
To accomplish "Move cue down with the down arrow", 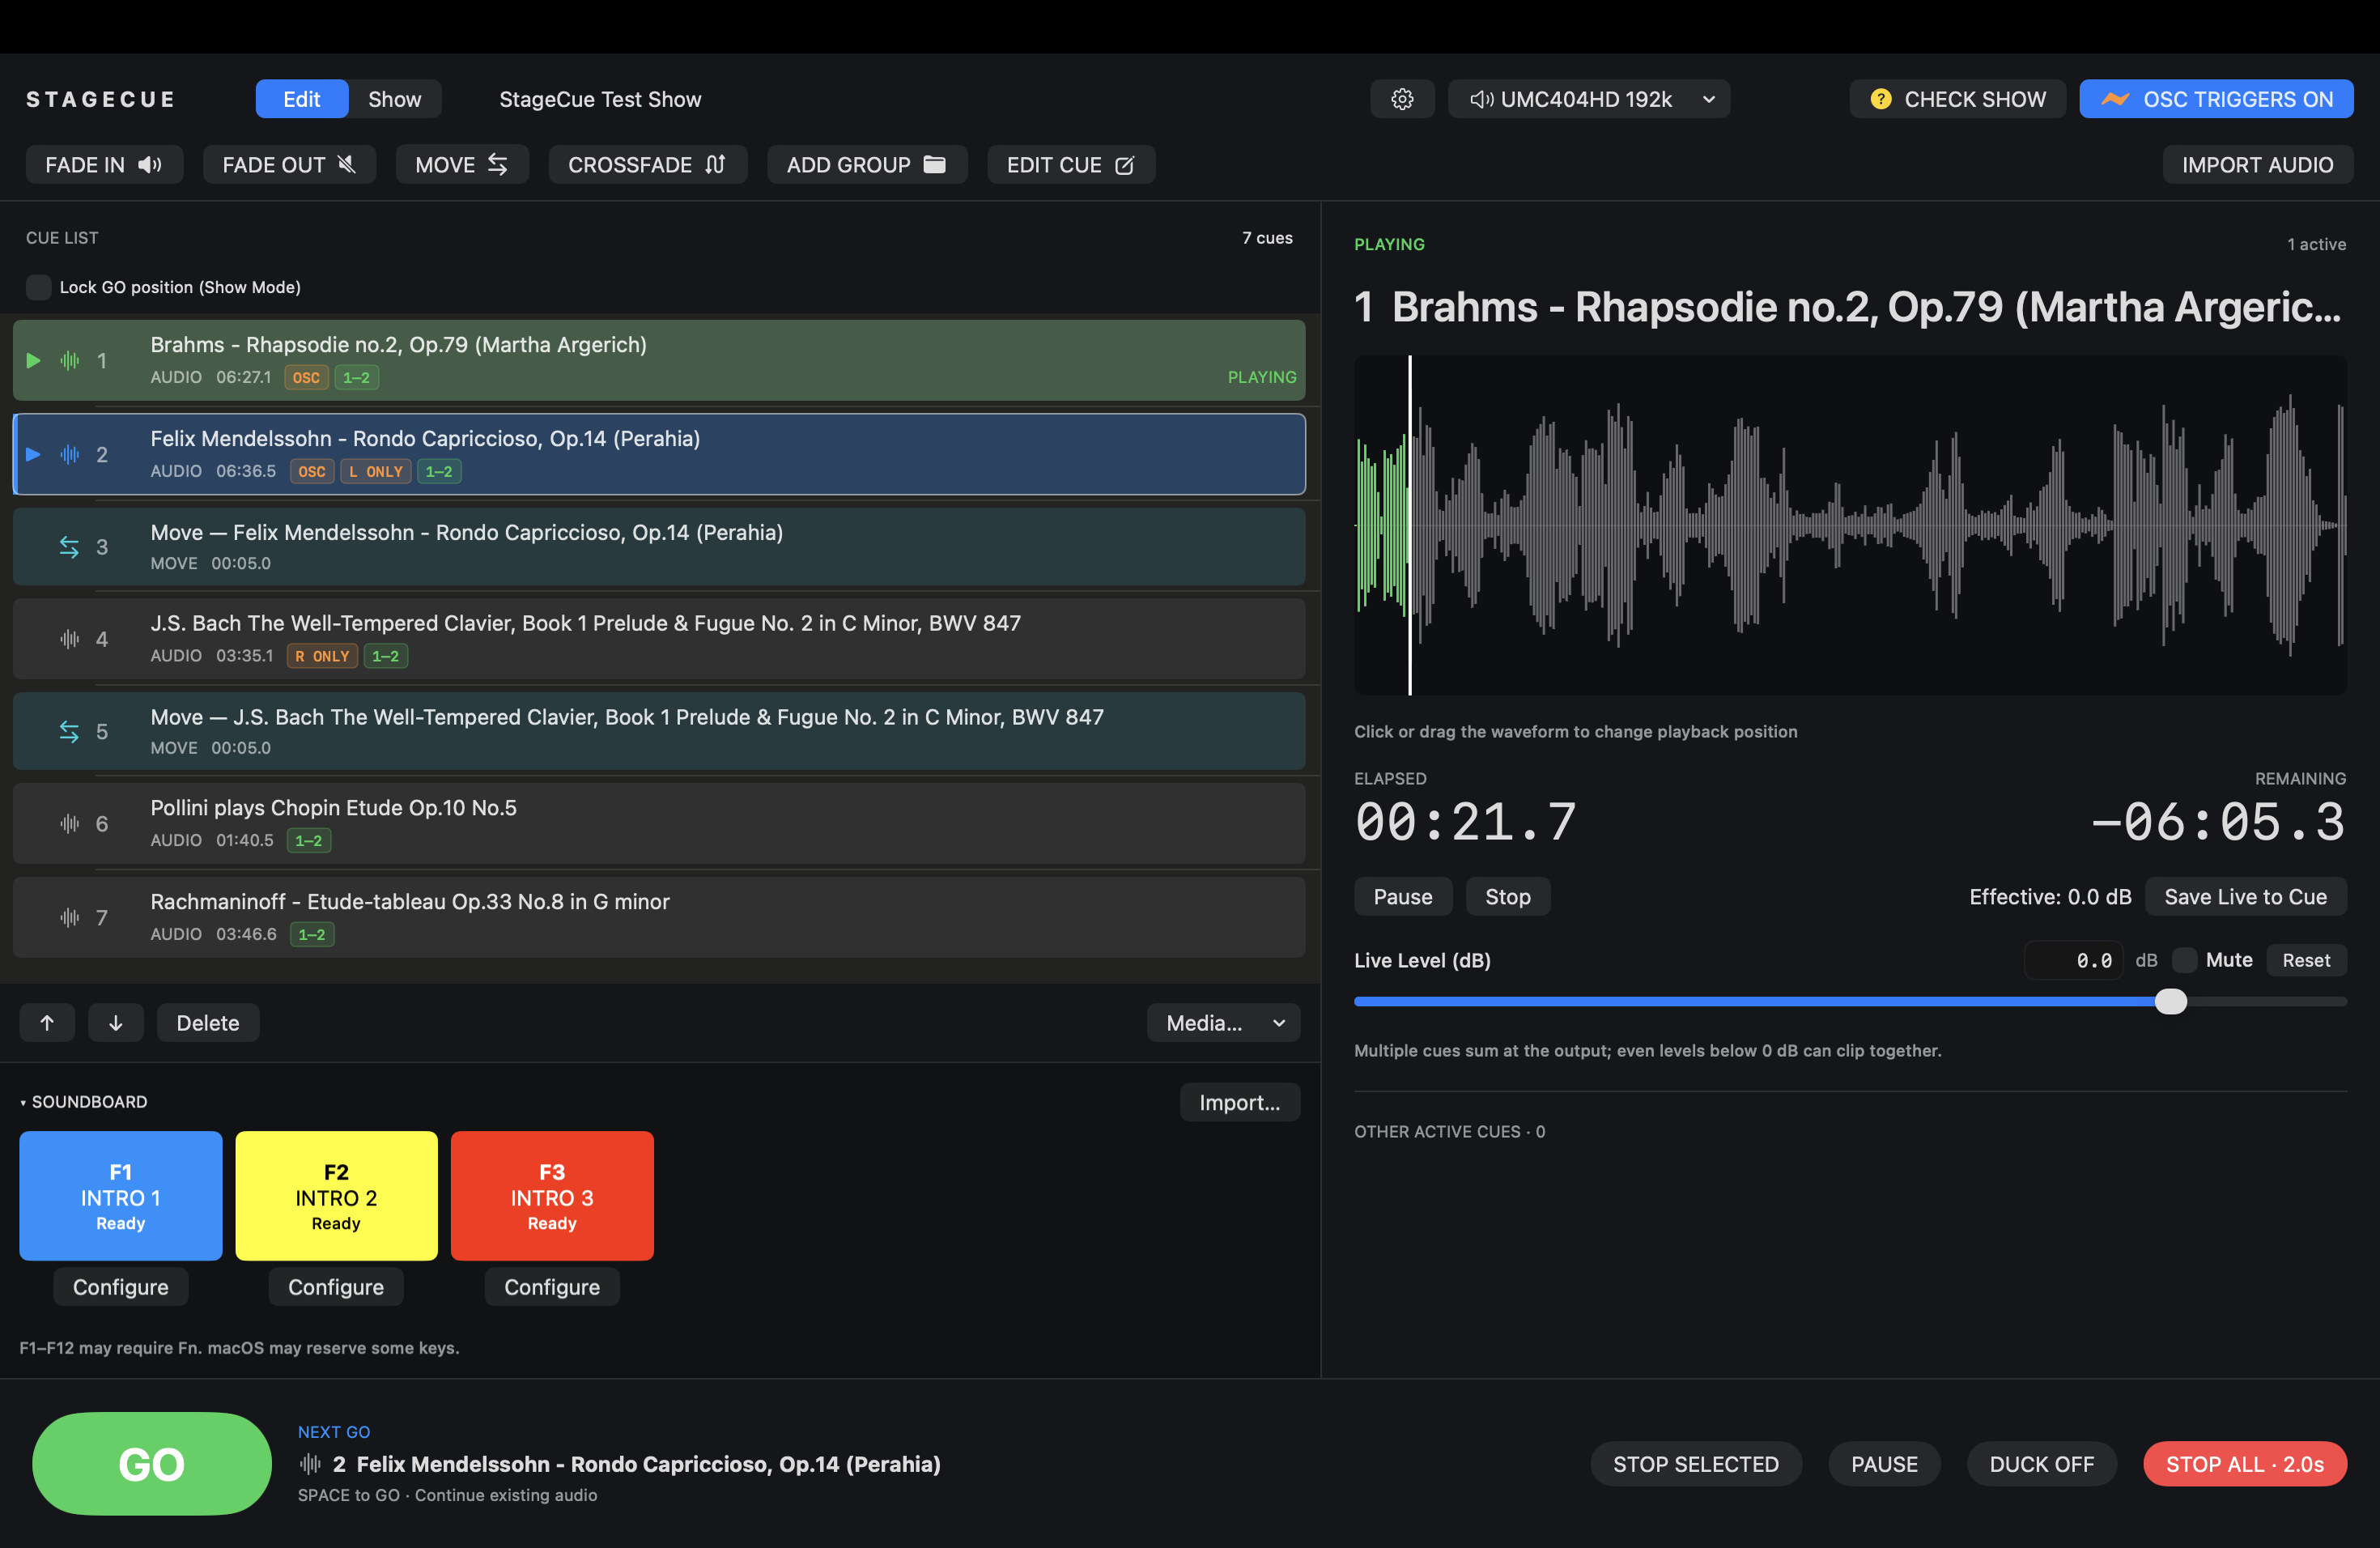I will tap(116, 1023).
